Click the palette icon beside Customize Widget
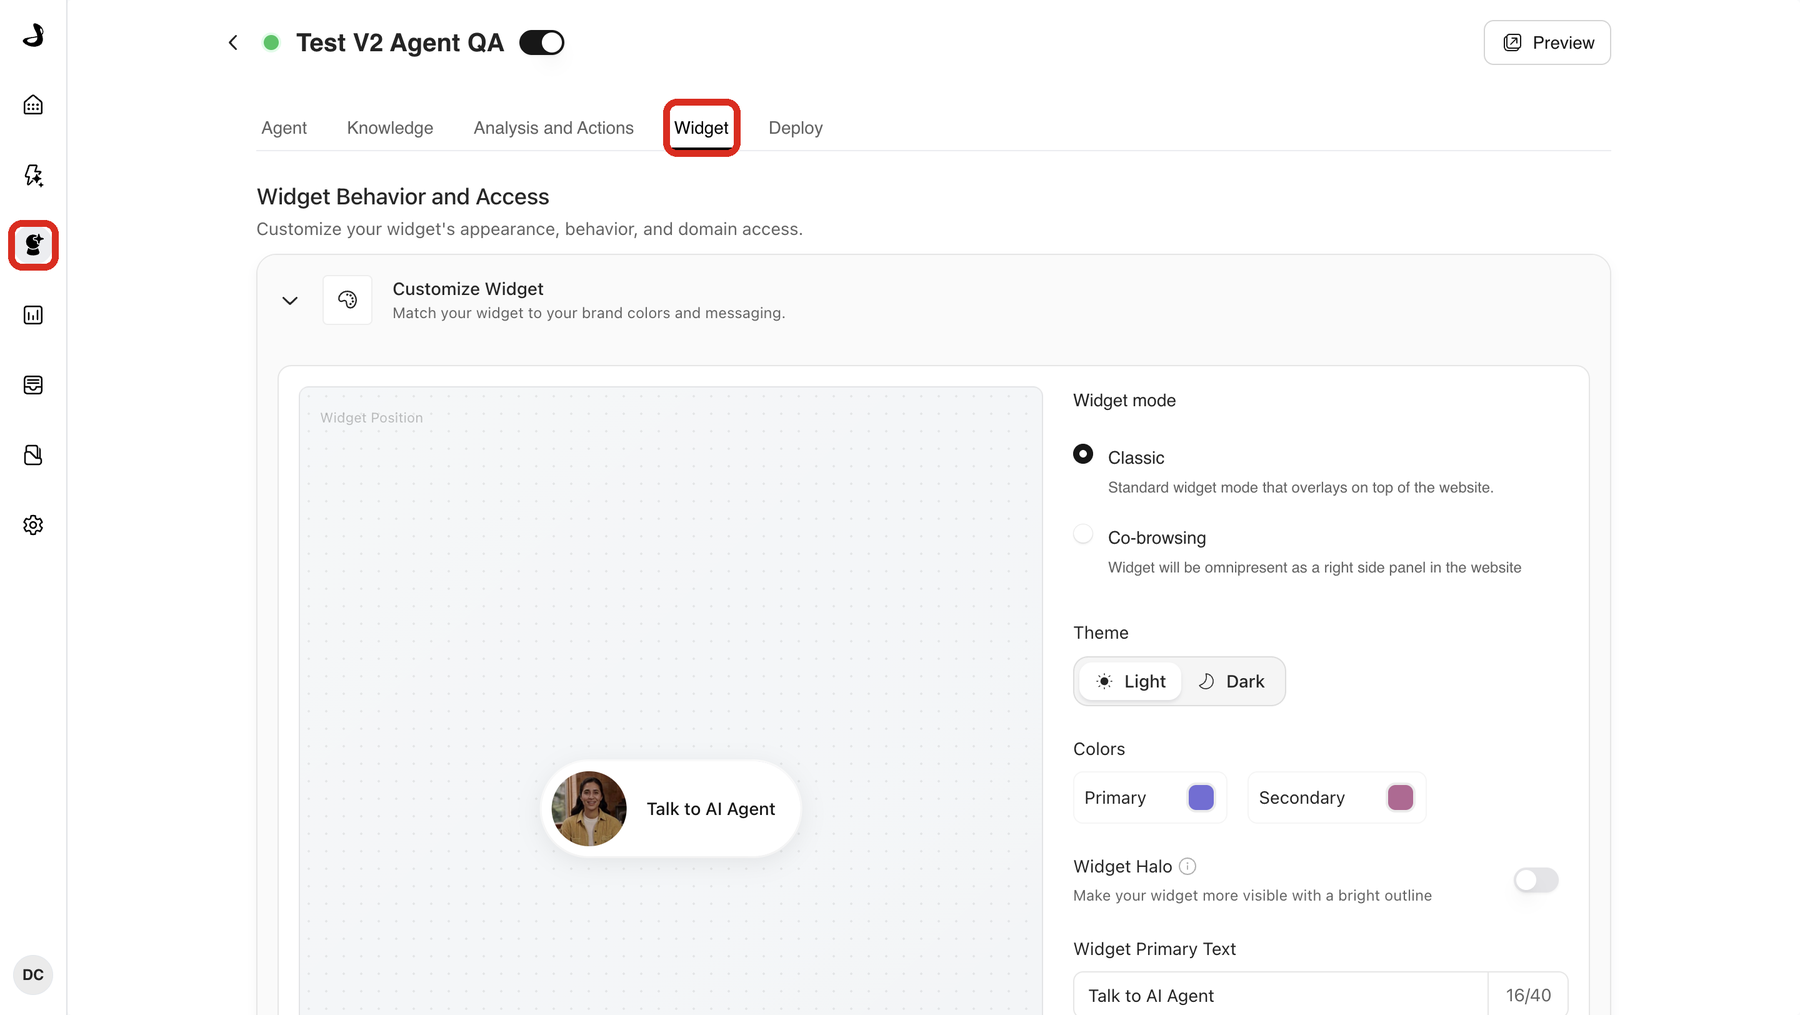1800x1015 pixels. pyautogui.click(x=347, y=300)
